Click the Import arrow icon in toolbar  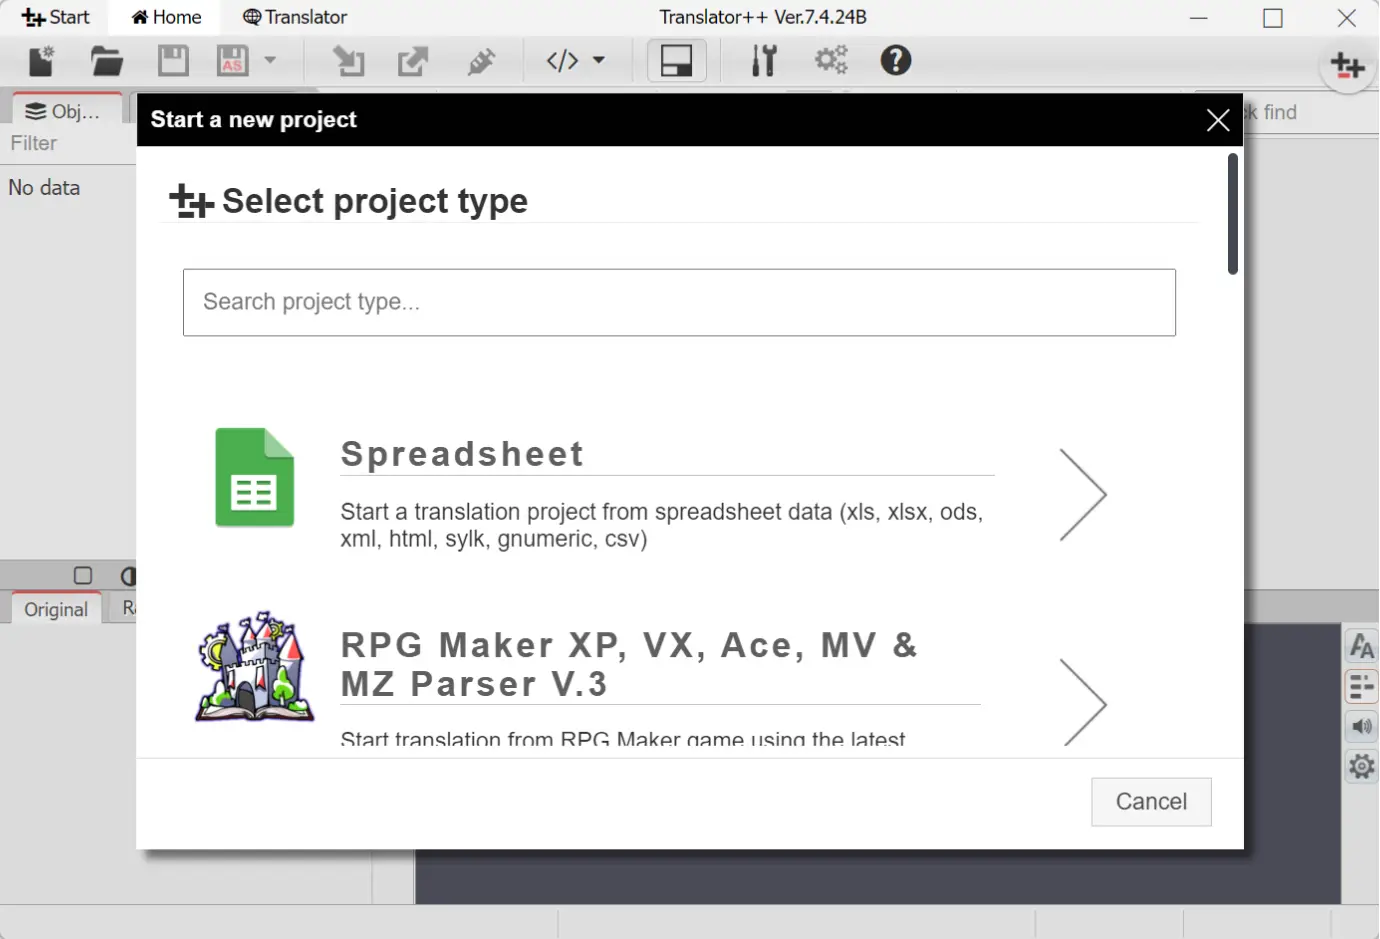(348, 62)
